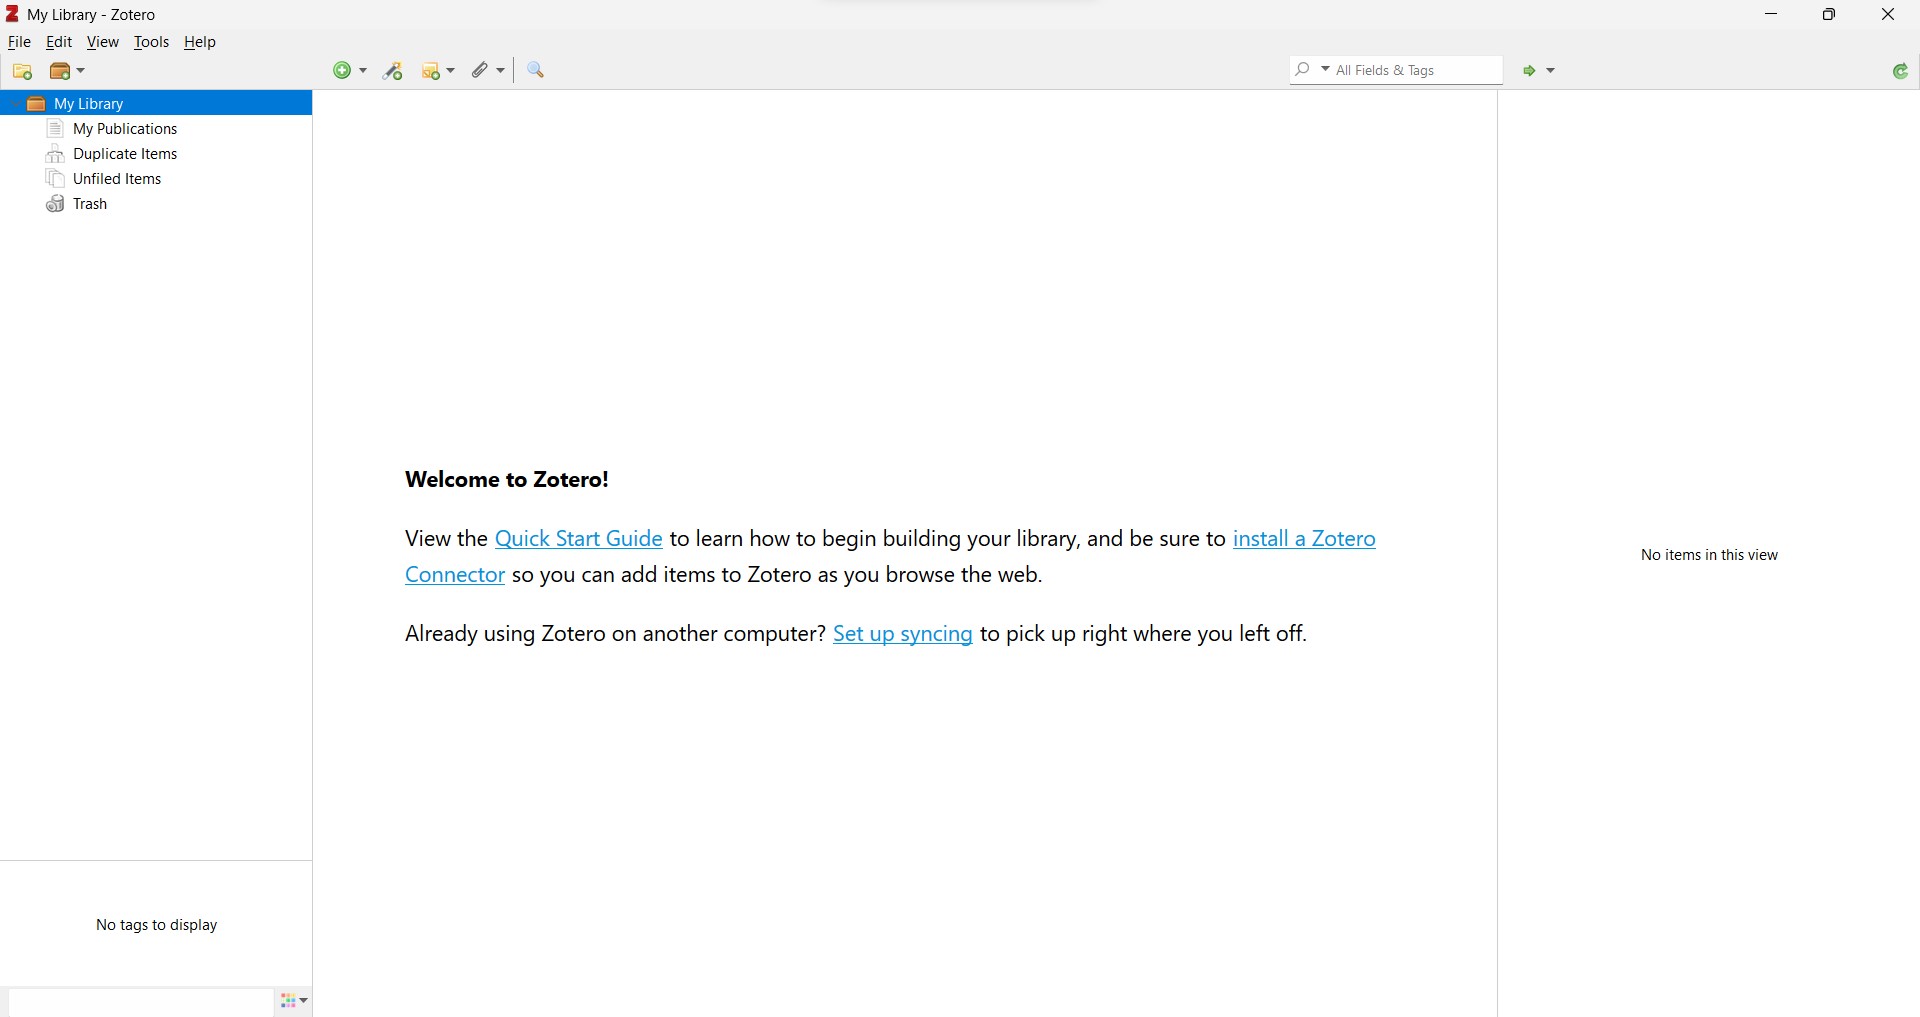Select Trash in the collections pane

click(90, 205)
